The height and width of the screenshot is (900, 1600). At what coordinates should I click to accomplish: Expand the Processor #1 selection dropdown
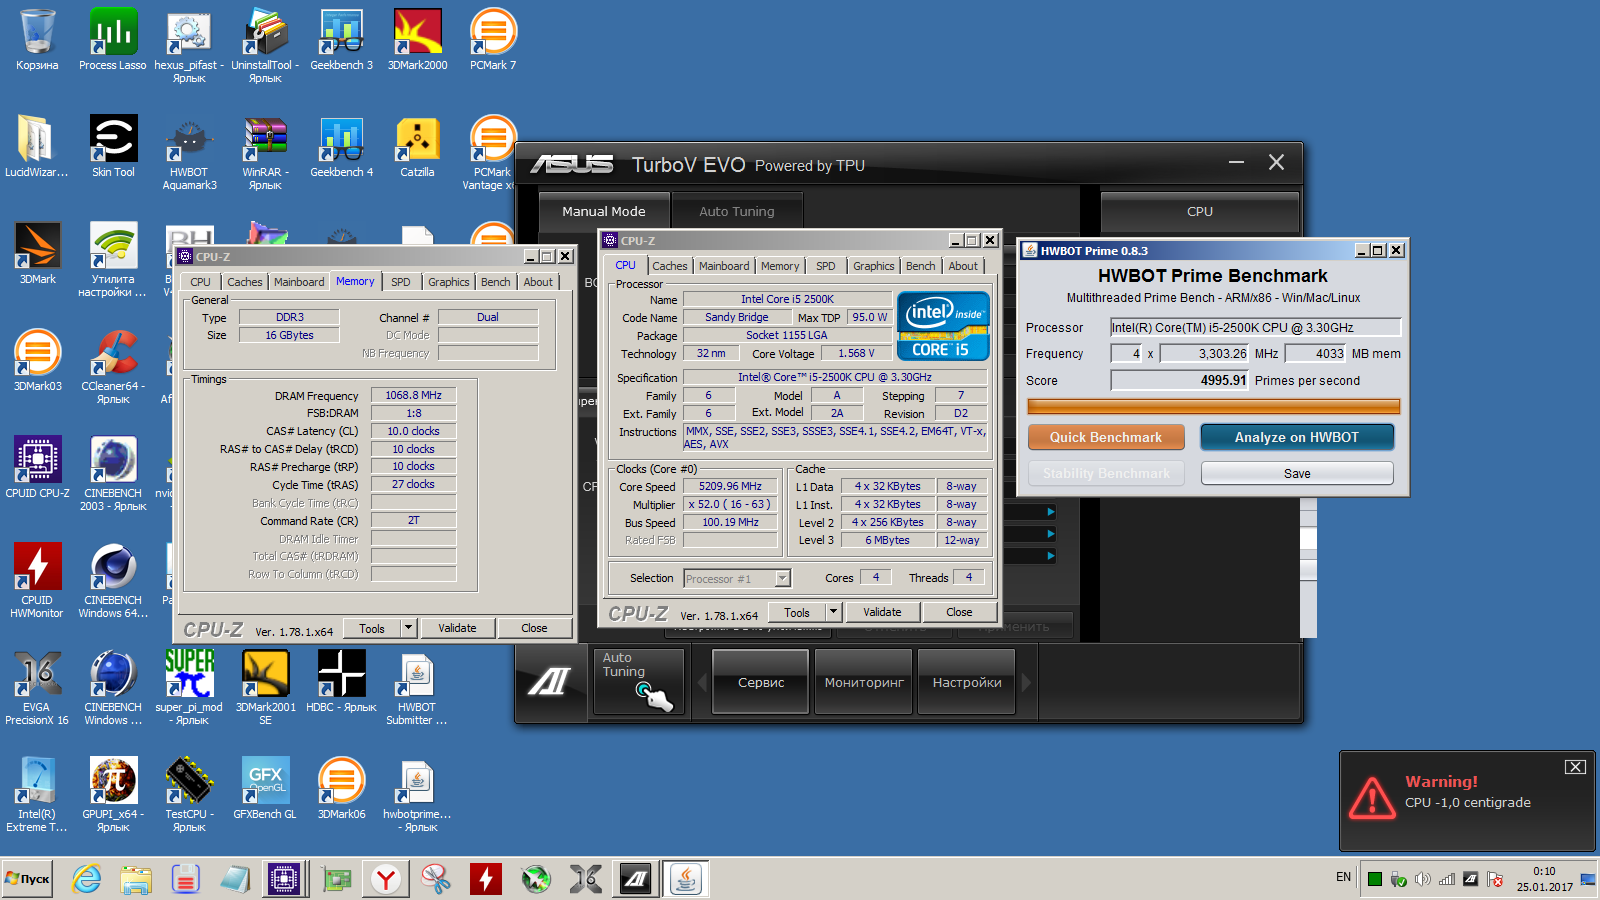783,578
